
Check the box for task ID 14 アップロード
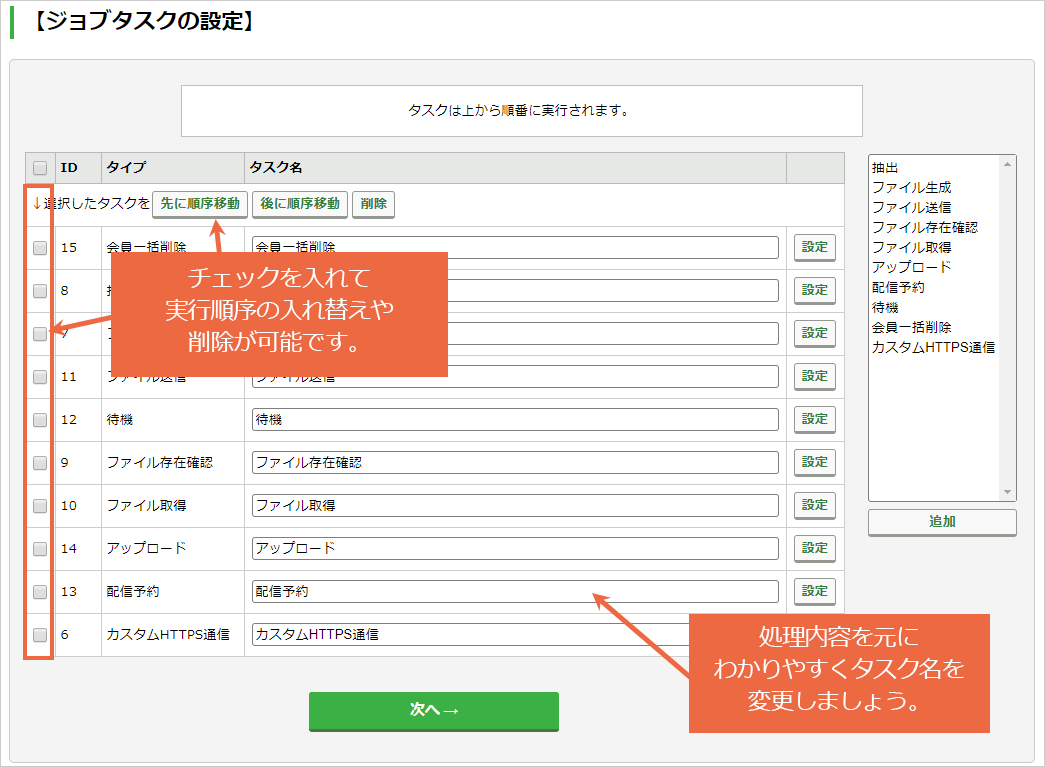pyautogui.click(x=40, y=548)
